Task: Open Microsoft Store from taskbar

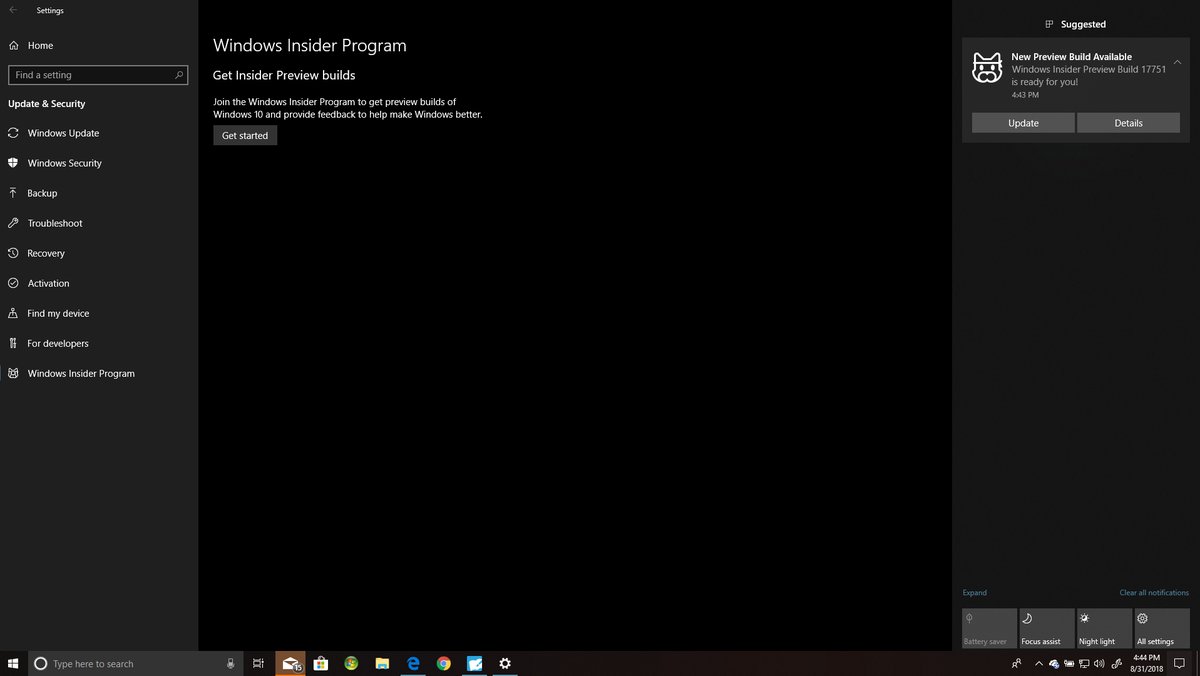Action: [321, 663]
